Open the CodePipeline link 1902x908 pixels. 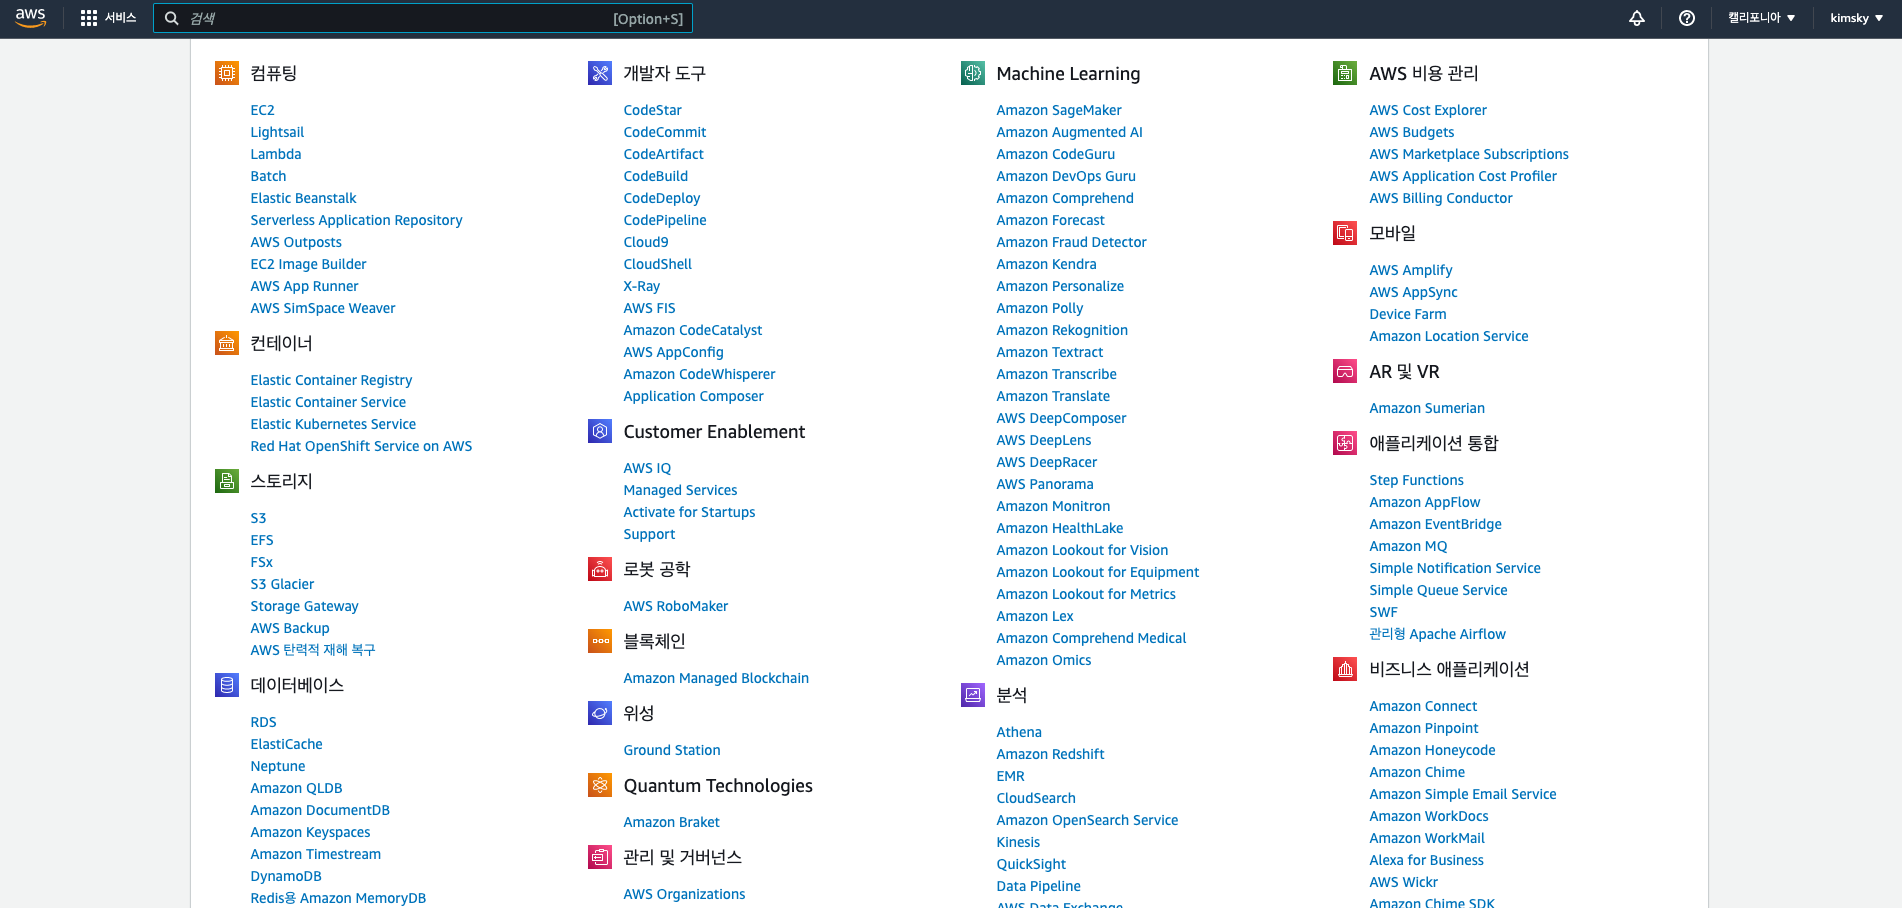tap(665, 220)
